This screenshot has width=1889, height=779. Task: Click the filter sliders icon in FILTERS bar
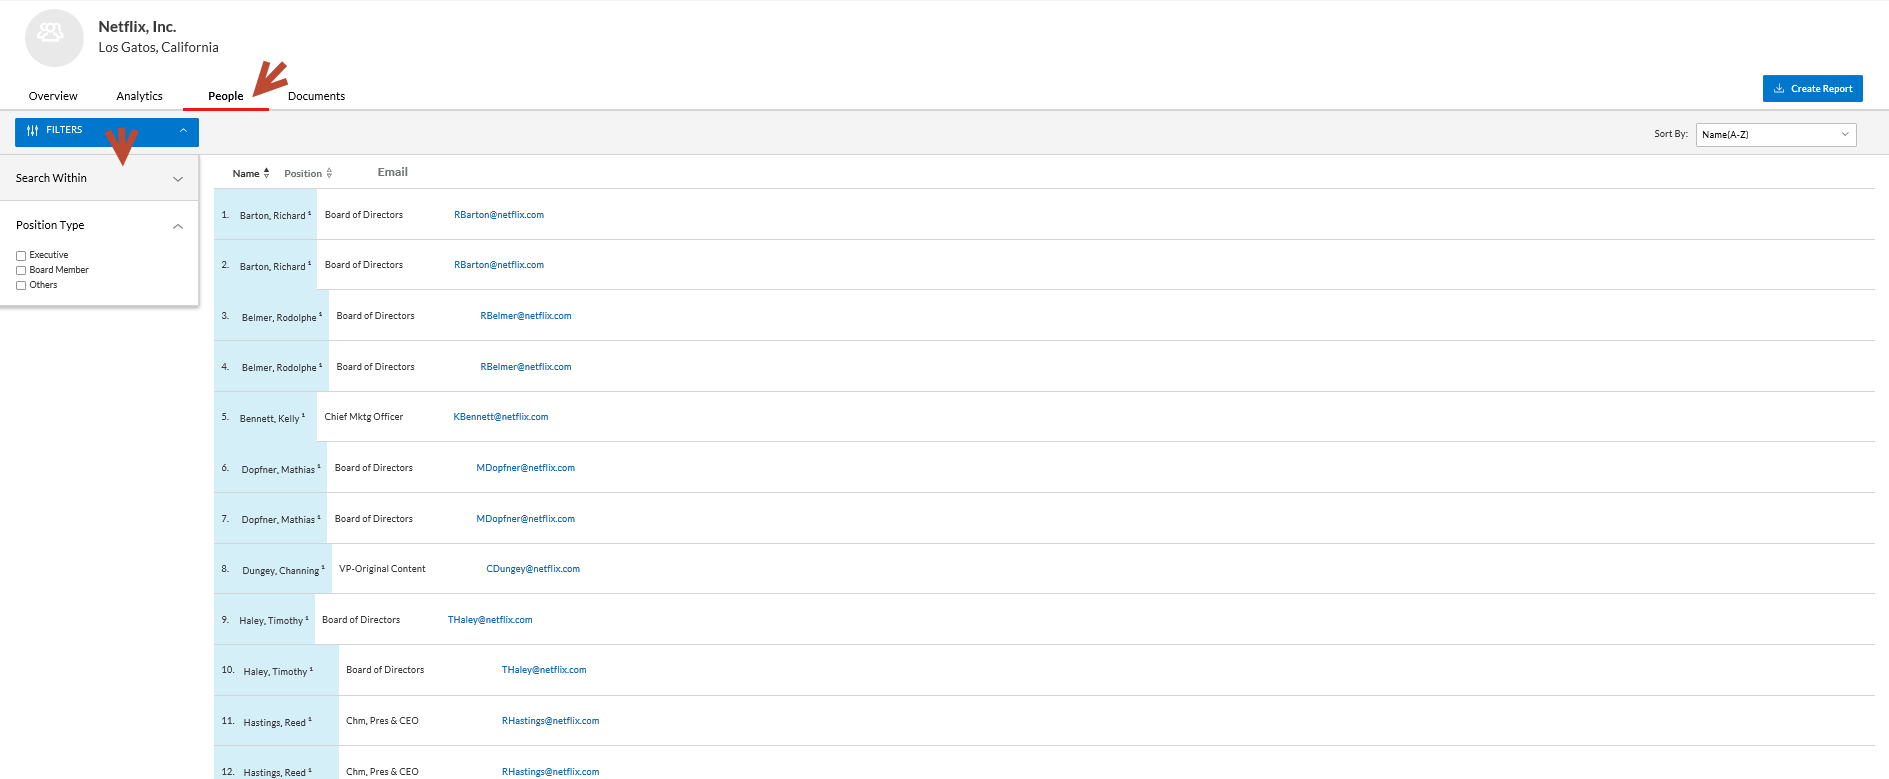pos(33,131)
